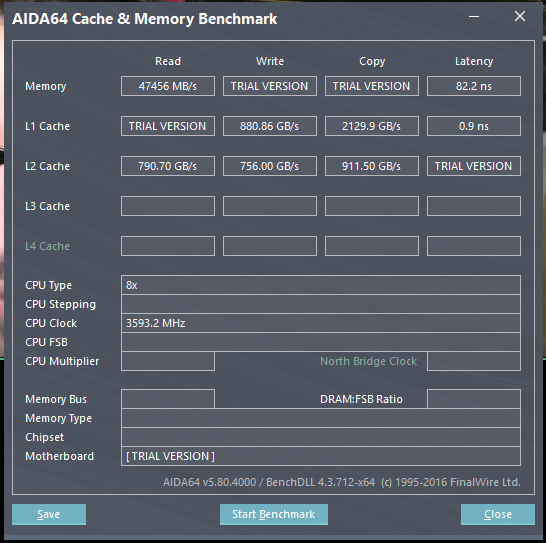Viewport: 546px width, 543px height.
Task: Click the Memory Type label
Action: 58,418
